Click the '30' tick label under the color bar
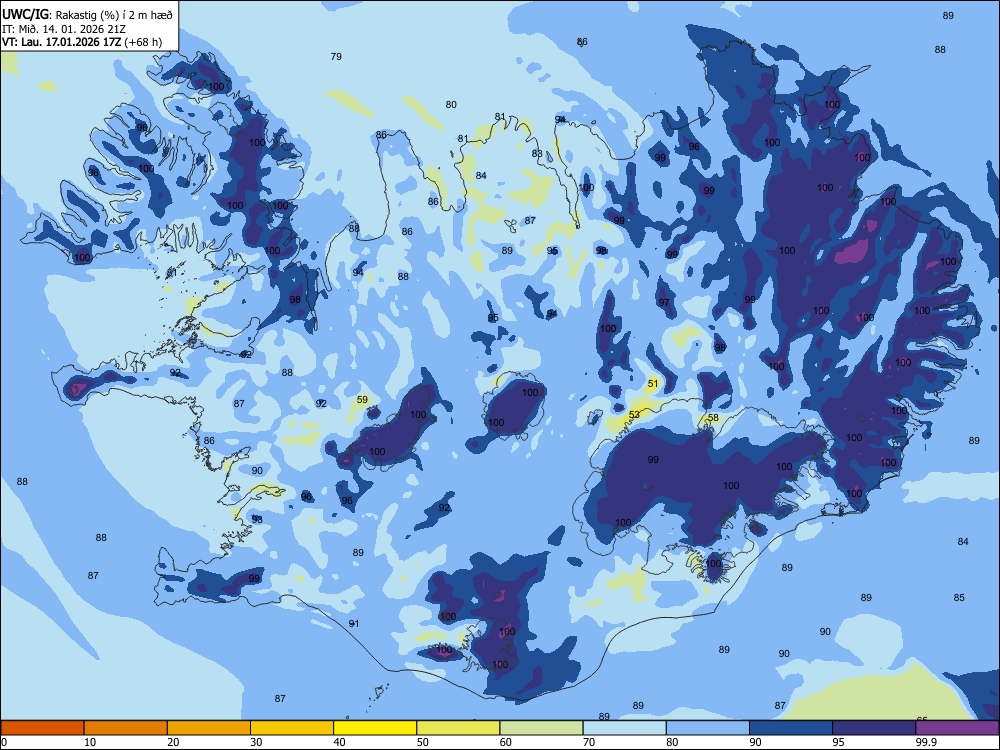The width and height of the screenshot is (1000, 750). [256, 742]
